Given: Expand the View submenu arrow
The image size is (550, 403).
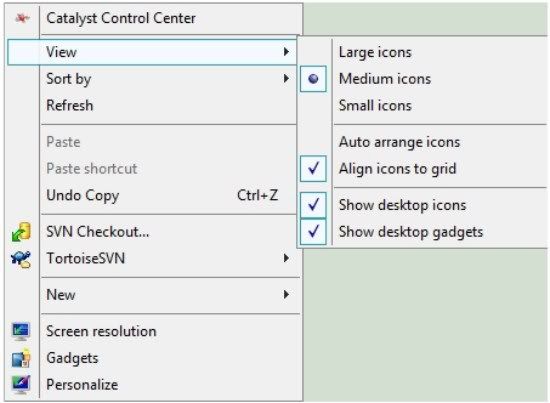Looking at the screenshot, I should 286,52.
